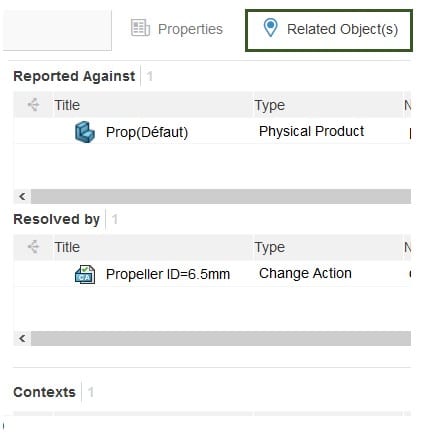This screenshot has width=426, height=434.
Task: Click the tree structure icon in Reported Against header
Action: coord(33,105)
